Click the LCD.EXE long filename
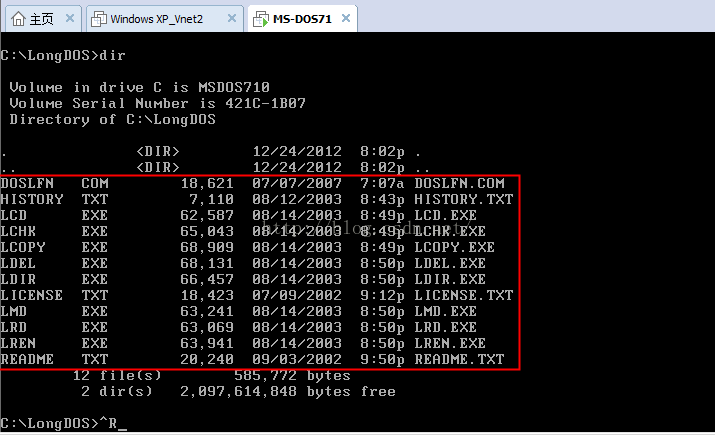Screen dimensions: 715x435 click(x=446, y=215)
